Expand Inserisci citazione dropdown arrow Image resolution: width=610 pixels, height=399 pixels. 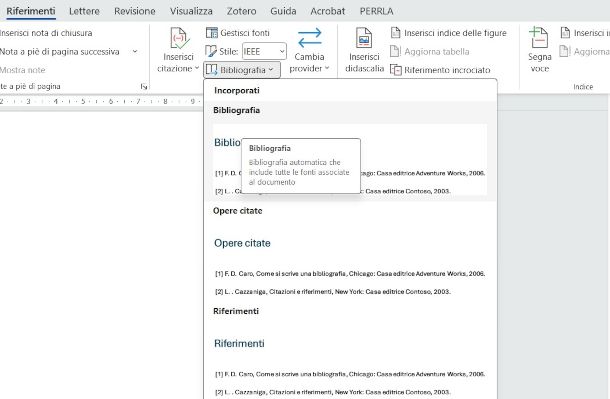coord(197,68)
